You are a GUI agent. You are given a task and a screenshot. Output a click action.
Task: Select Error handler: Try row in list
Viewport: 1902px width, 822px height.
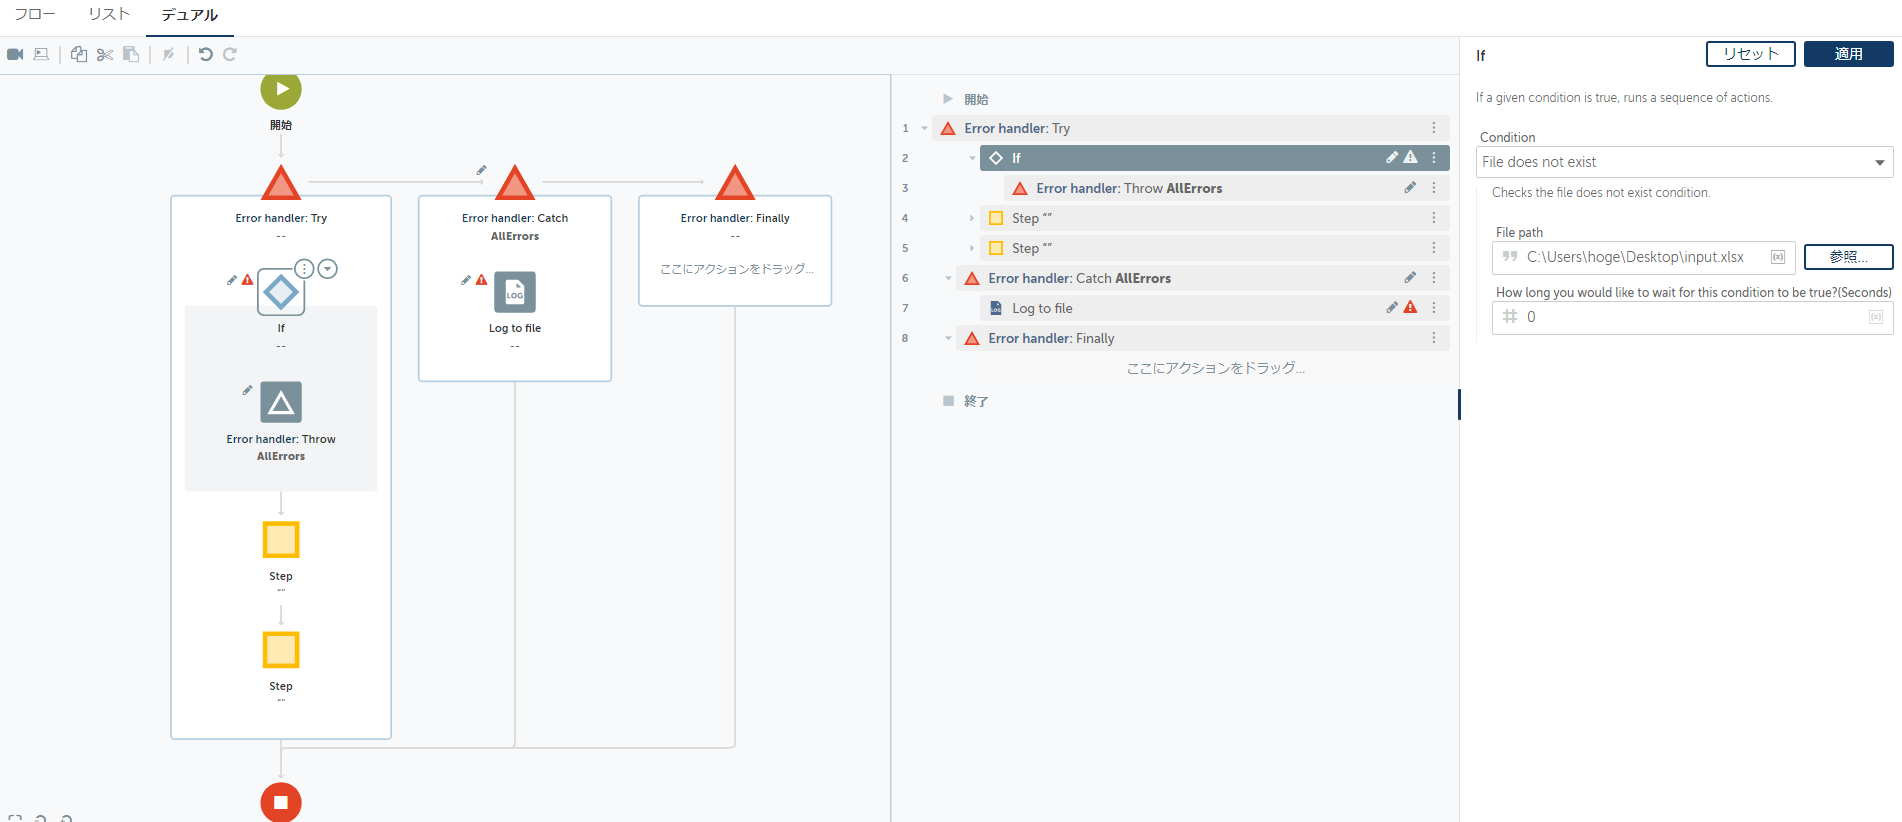click(x=1190, y=128)
